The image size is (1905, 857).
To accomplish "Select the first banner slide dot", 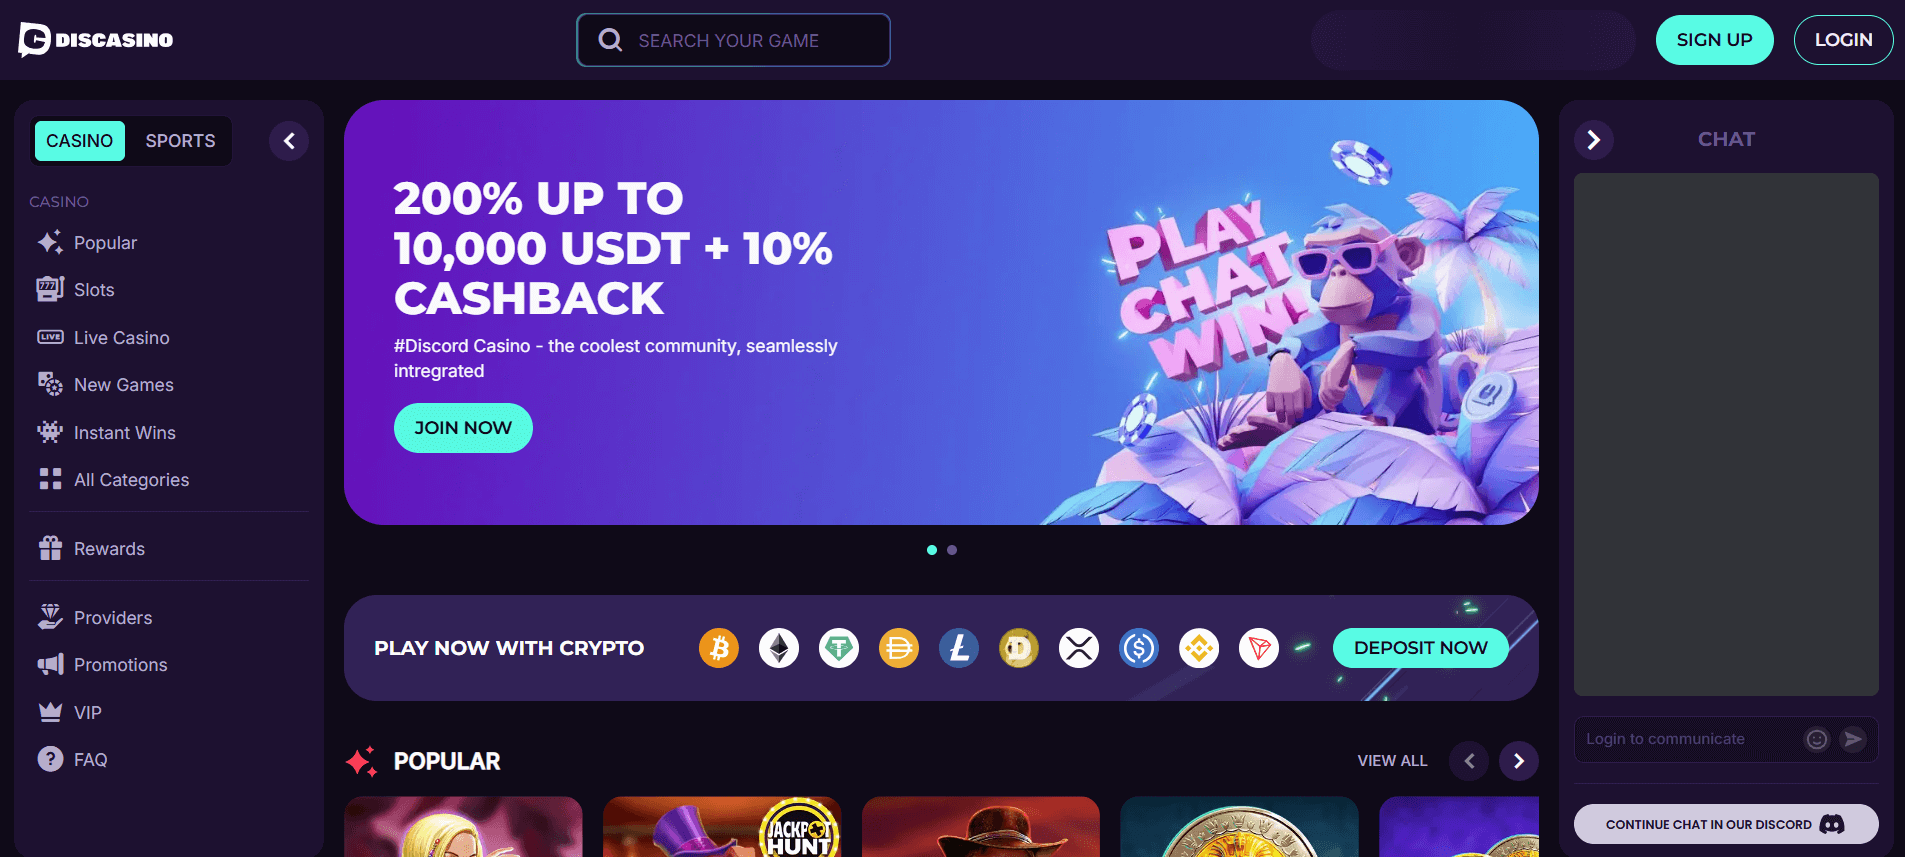I will pos(932,550).
